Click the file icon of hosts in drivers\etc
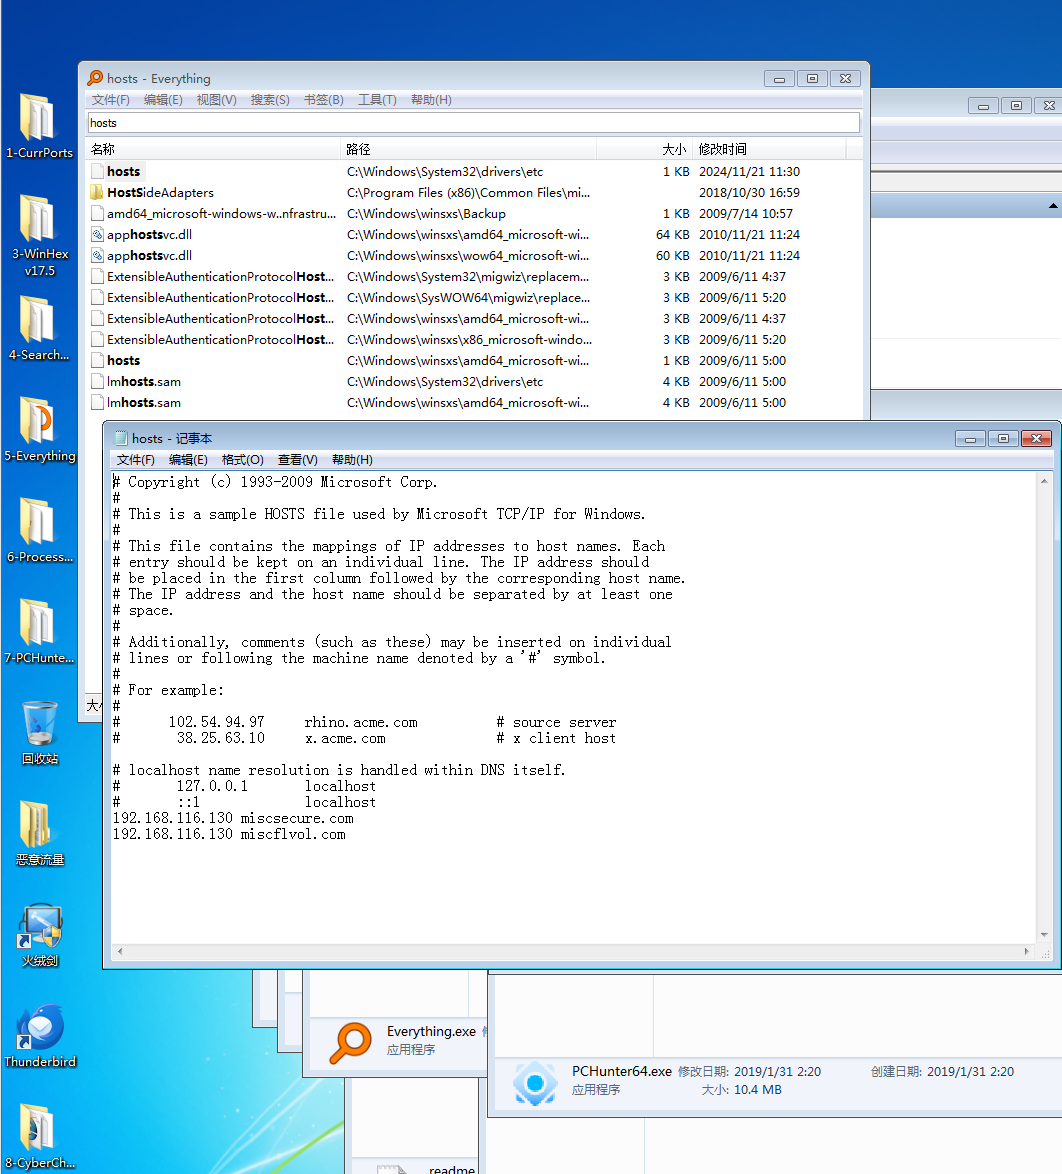This screenshot has height=1174, width=1062. pyautogui.click(x=97, y=171)
